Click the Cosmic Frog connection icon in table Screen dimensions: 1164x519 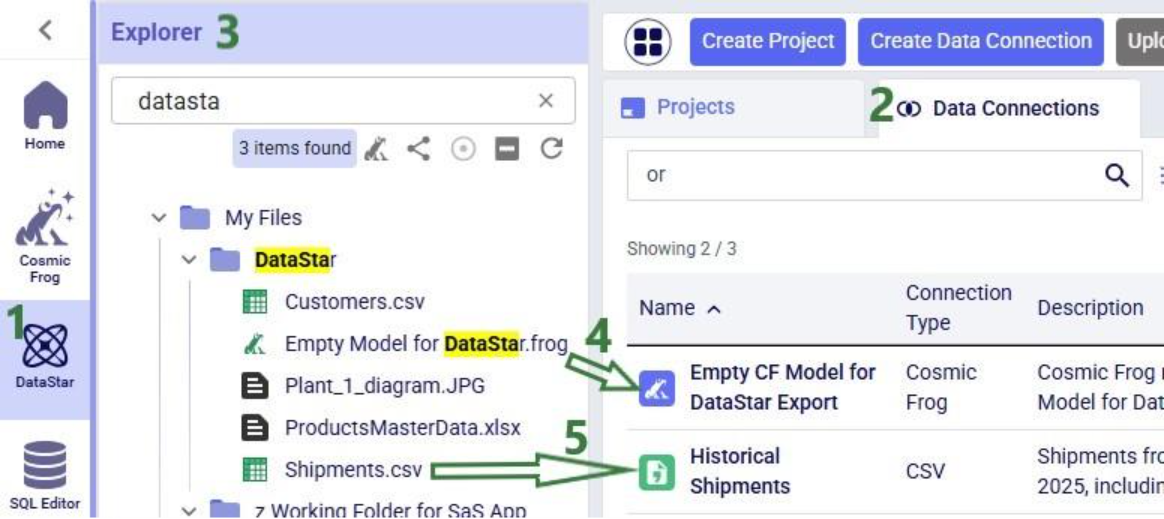tap(657, 389)
